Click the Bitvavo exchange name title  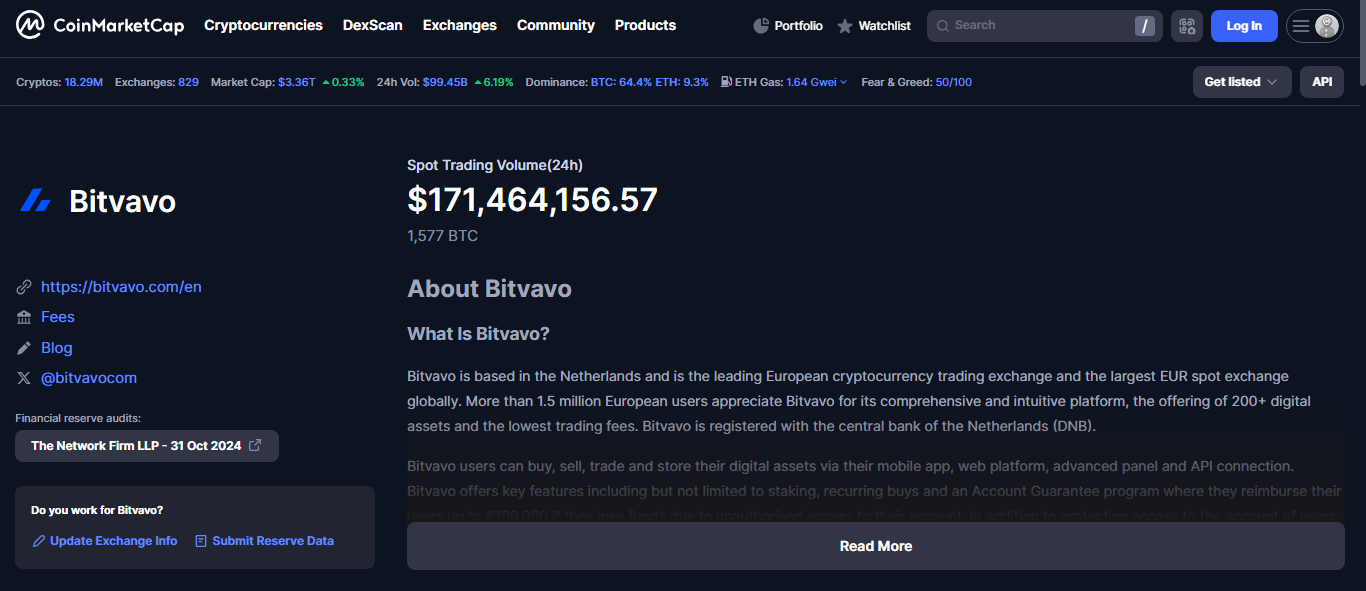[122, 201]
